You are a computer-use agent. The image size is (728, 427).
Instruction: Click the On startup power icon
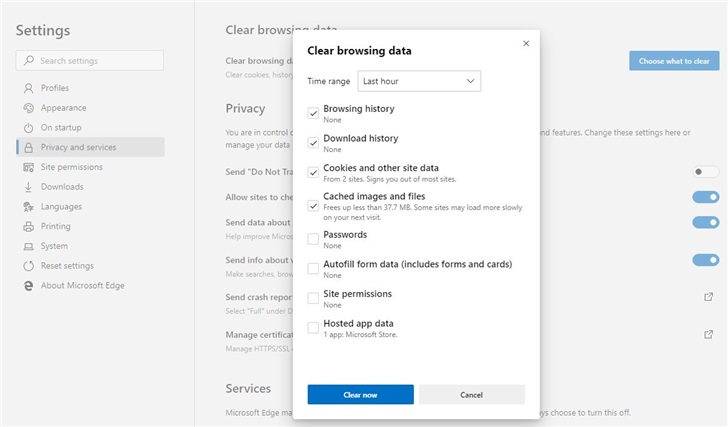29,128
